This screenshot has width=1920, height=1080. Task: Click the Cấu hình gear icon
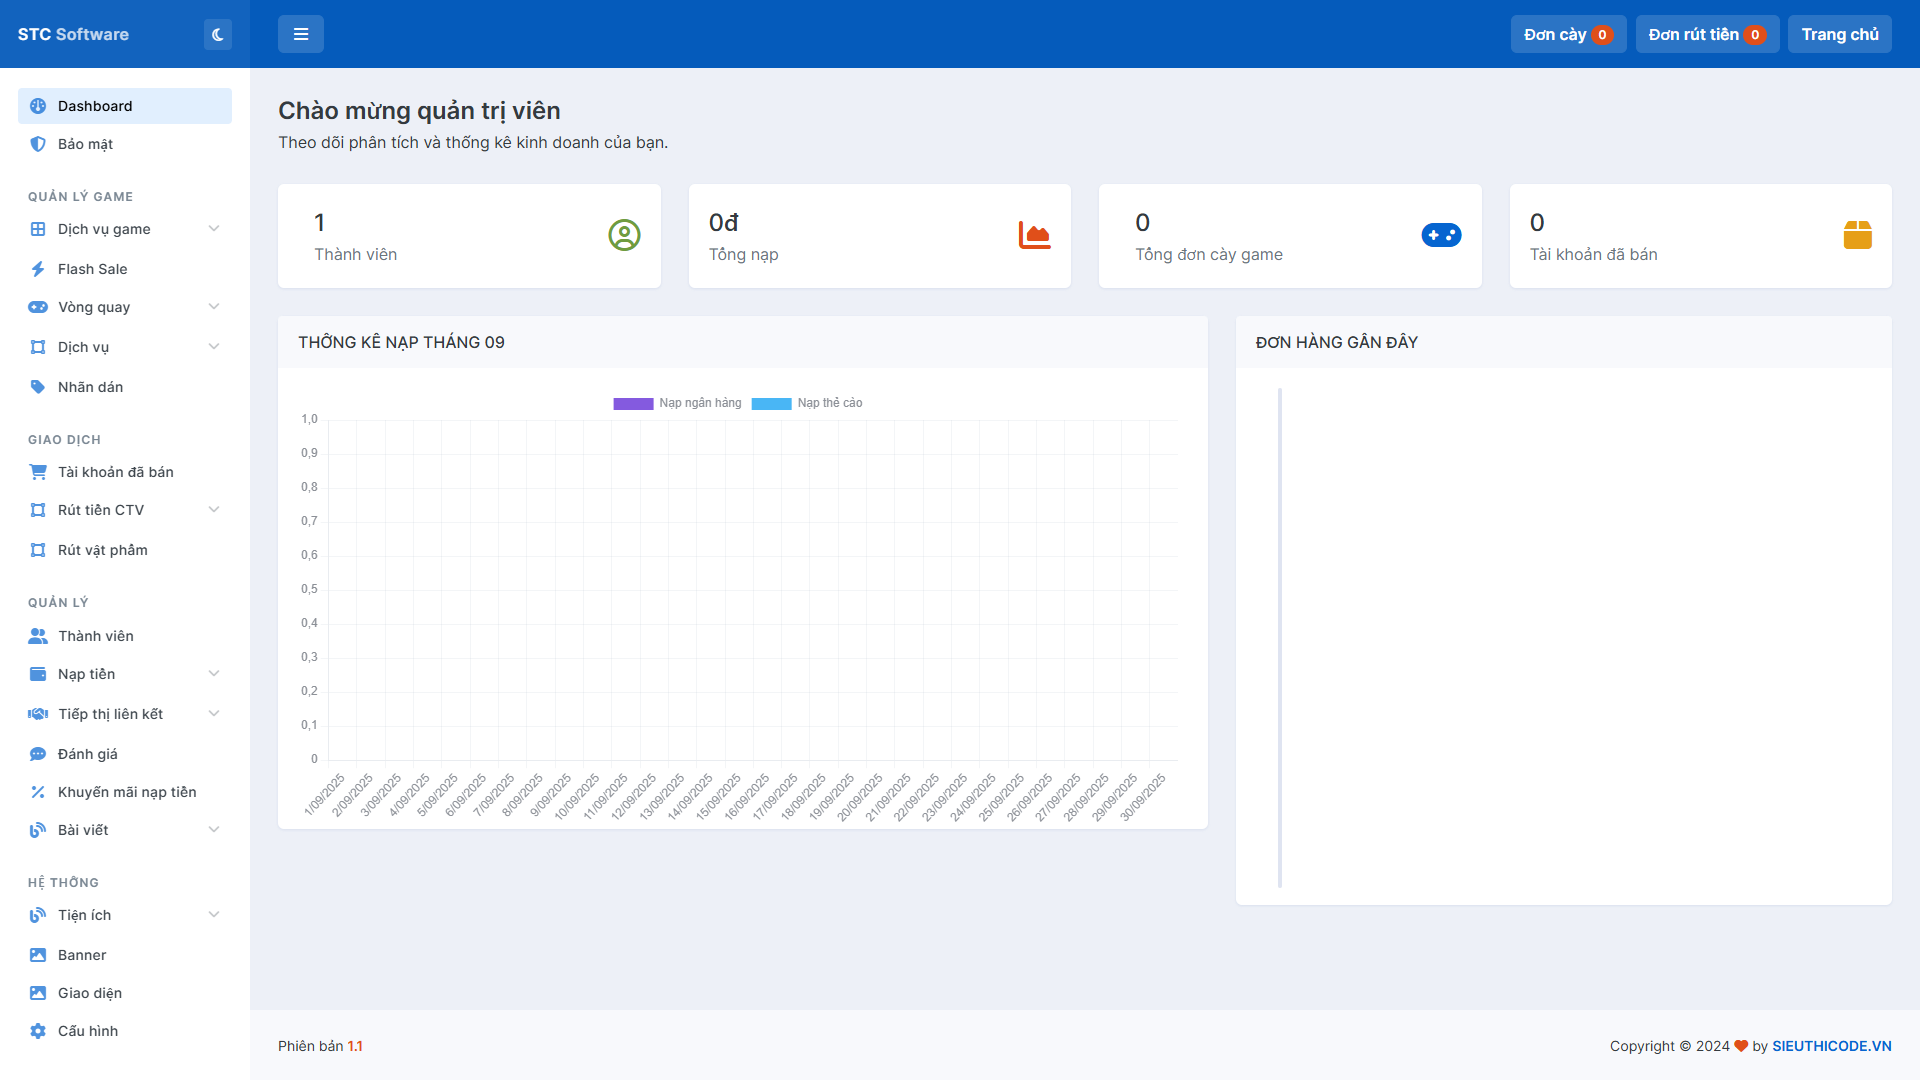tap(38, 1031)
